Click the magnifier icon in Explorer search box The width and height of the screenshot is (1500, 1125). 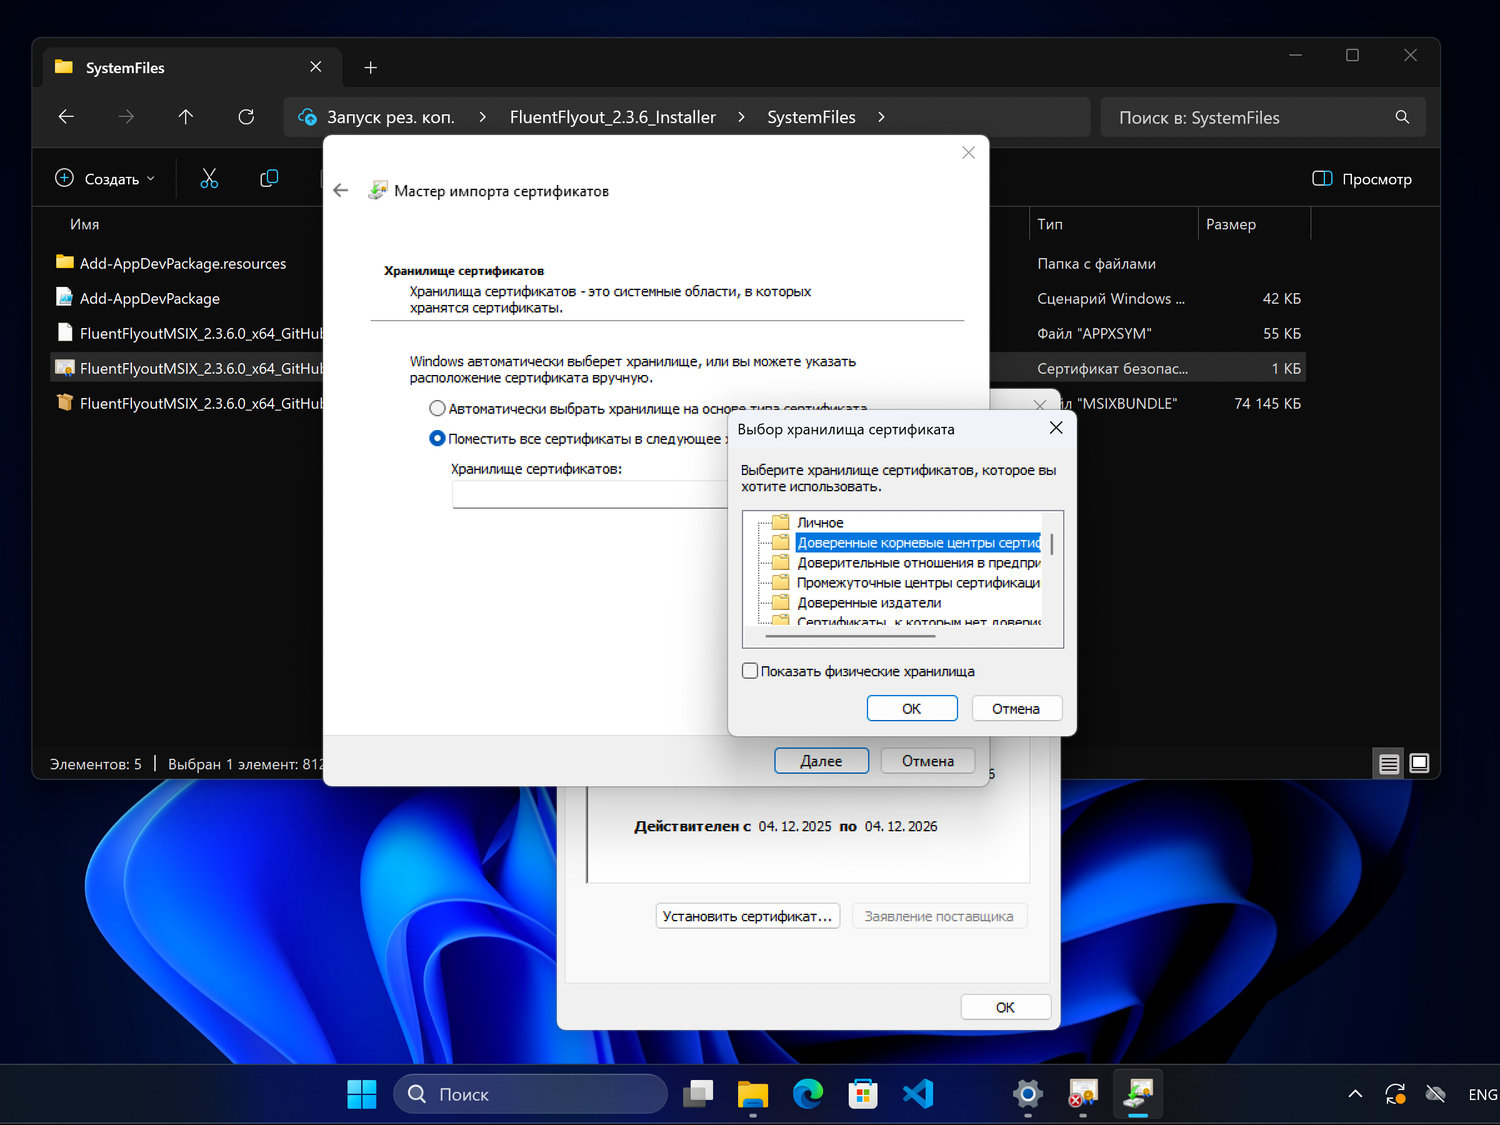1402,117
